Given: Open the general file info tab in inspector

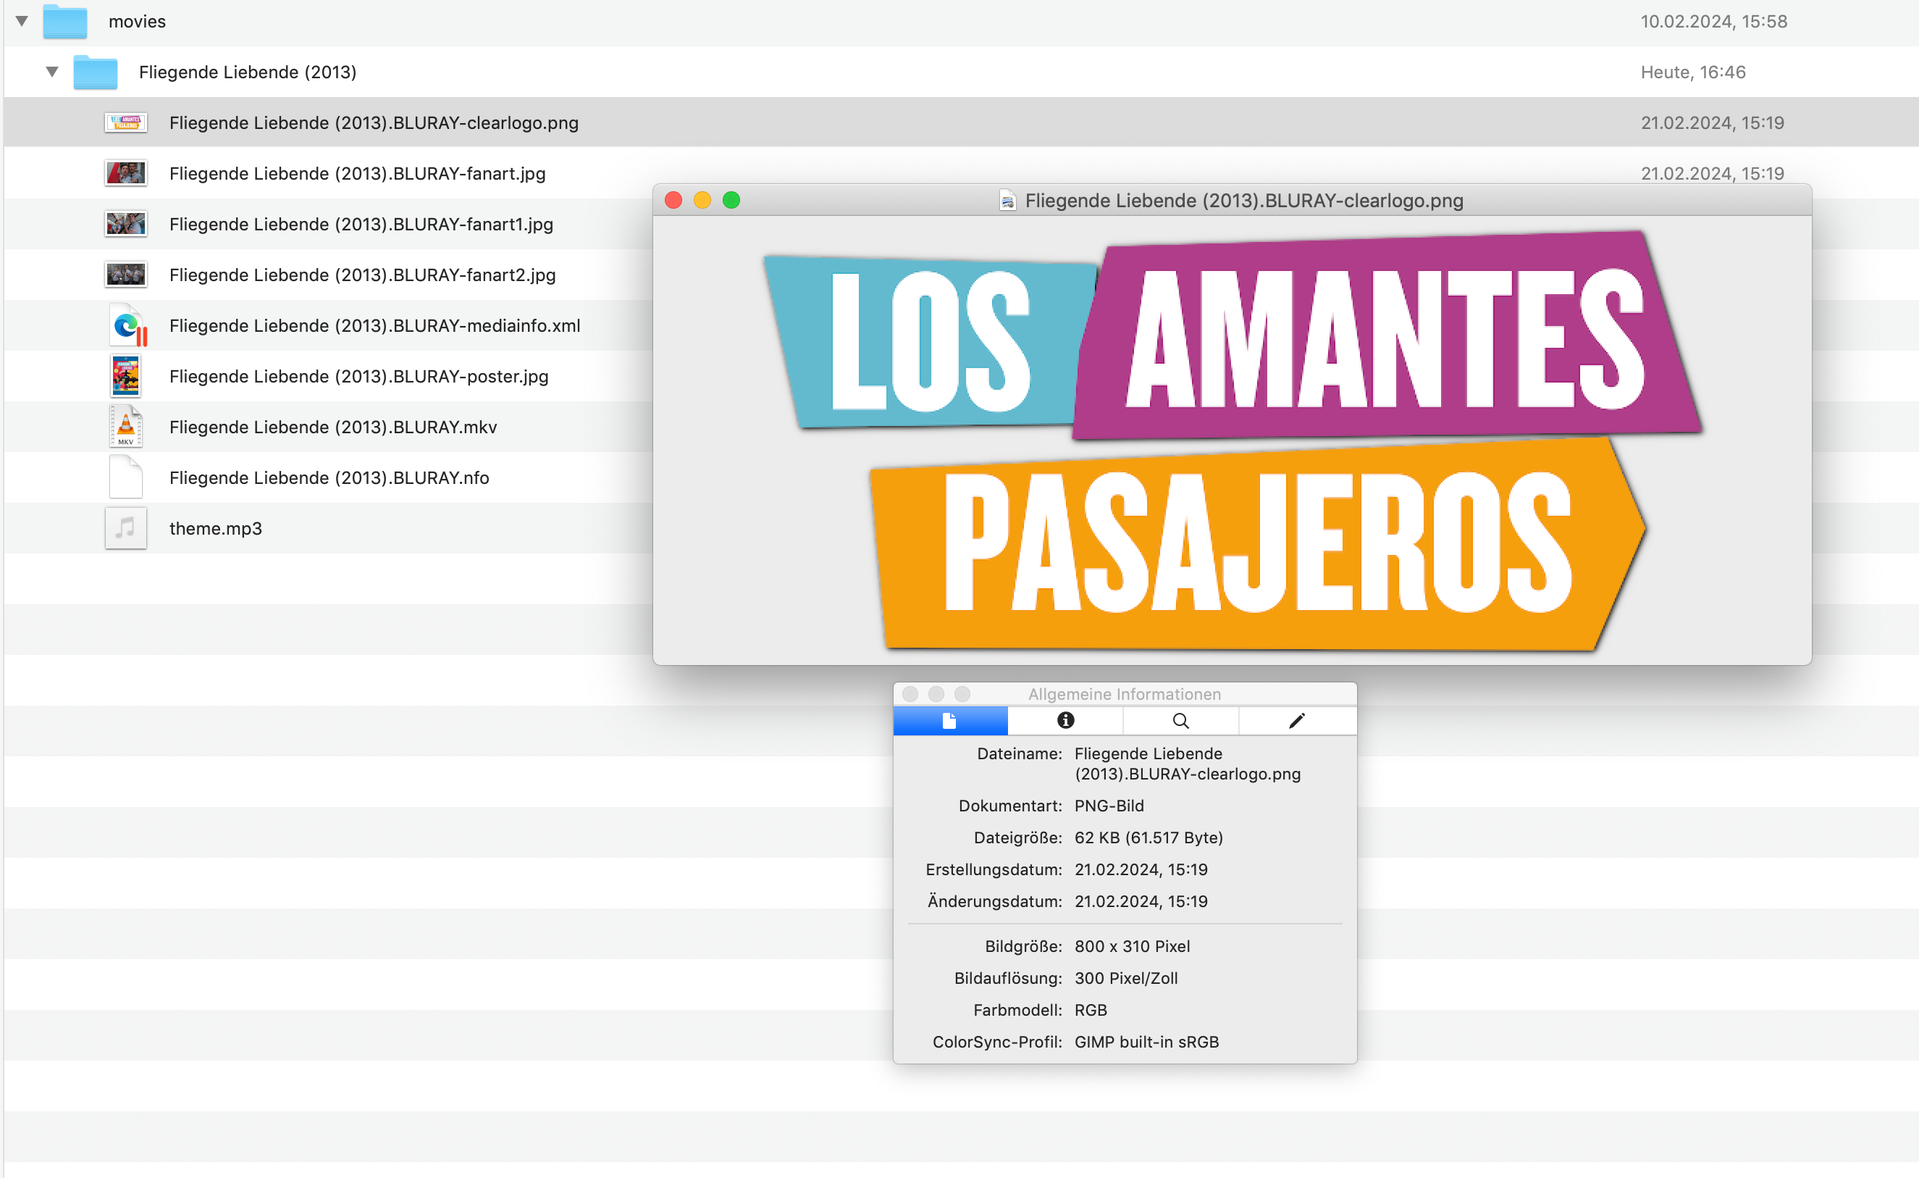Looking at the screenshot, I should coord(950,721).
